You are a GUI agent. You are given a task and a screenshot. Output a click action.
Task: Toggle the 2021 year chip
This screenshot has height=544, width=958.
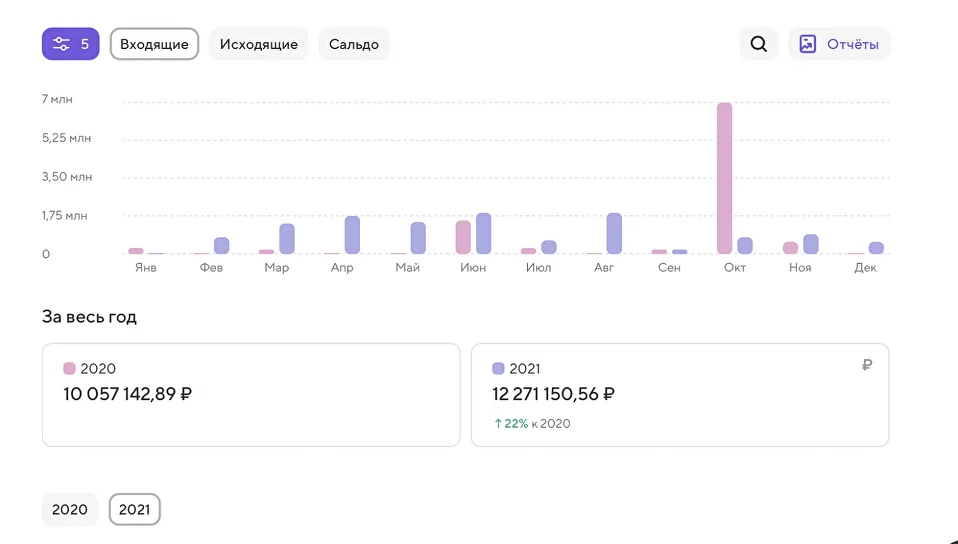pyautogui.click(x=134, y=509)
